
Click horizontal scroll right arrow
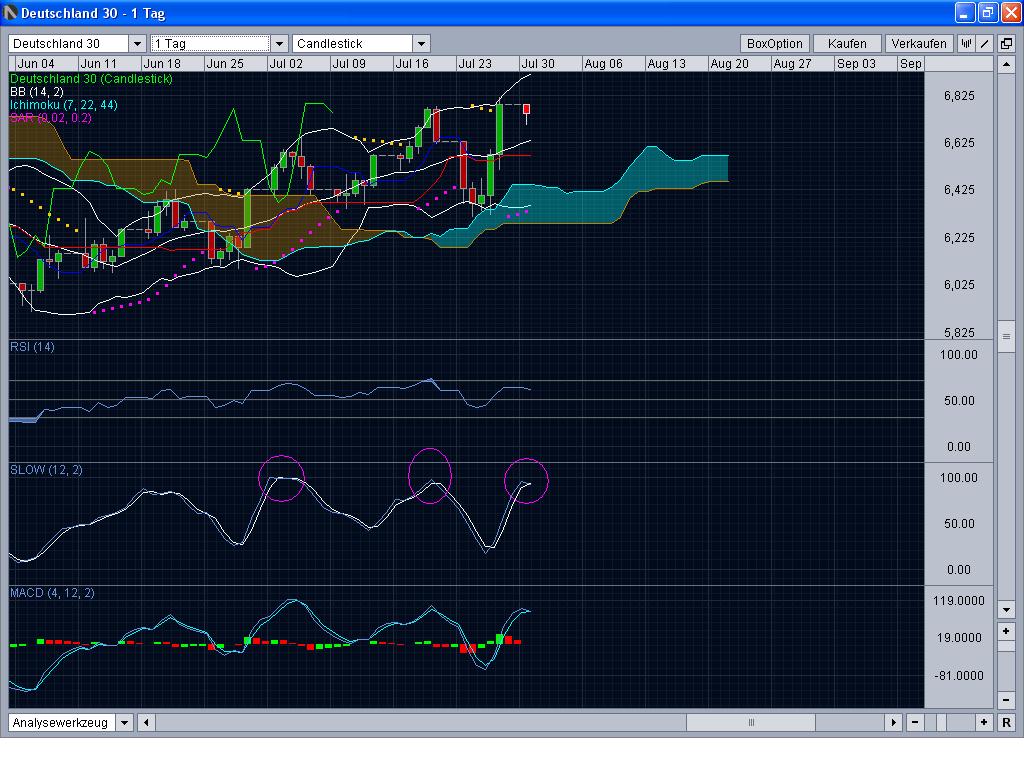893,722
